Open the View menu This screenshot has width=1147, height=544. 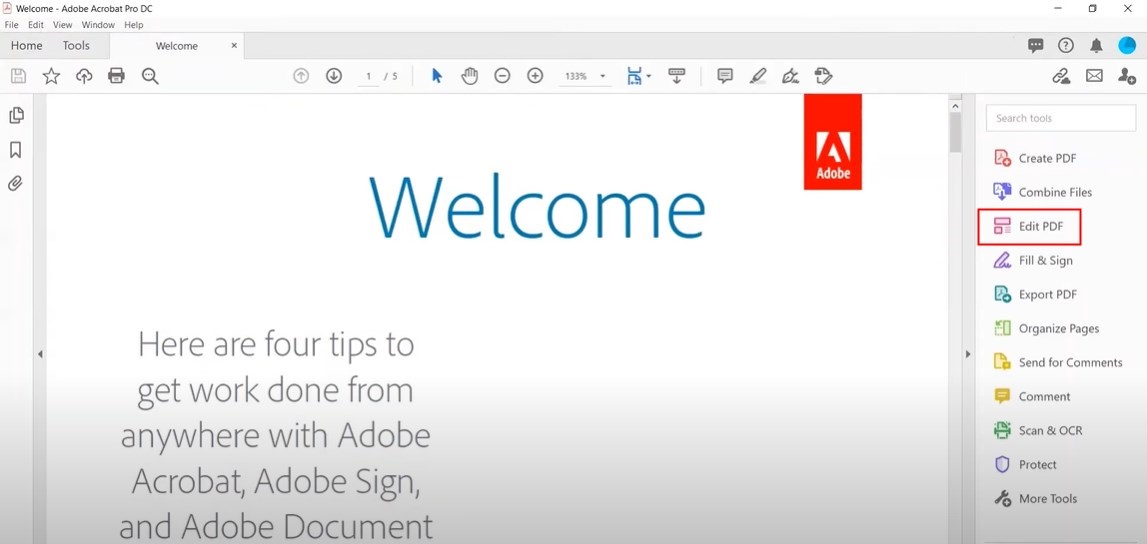63,25
